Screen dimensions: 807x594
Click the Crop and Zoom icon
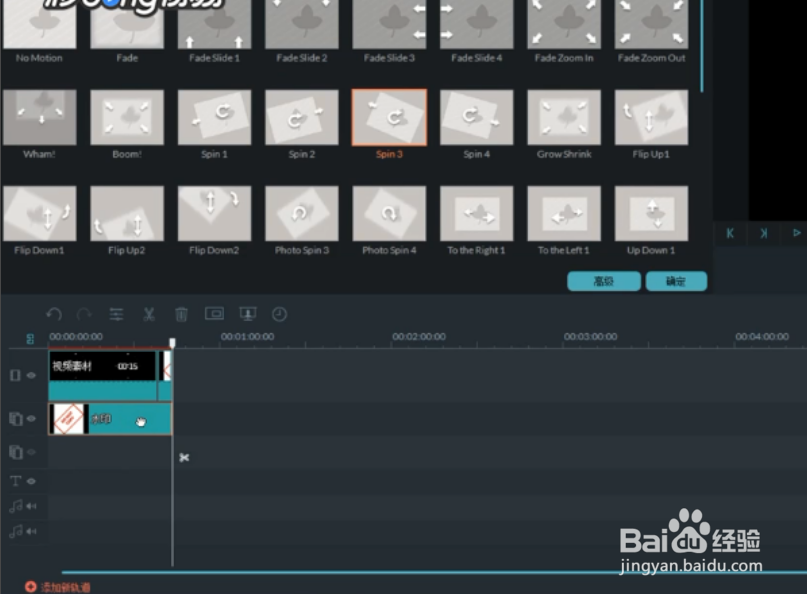(x=214, y=313)
